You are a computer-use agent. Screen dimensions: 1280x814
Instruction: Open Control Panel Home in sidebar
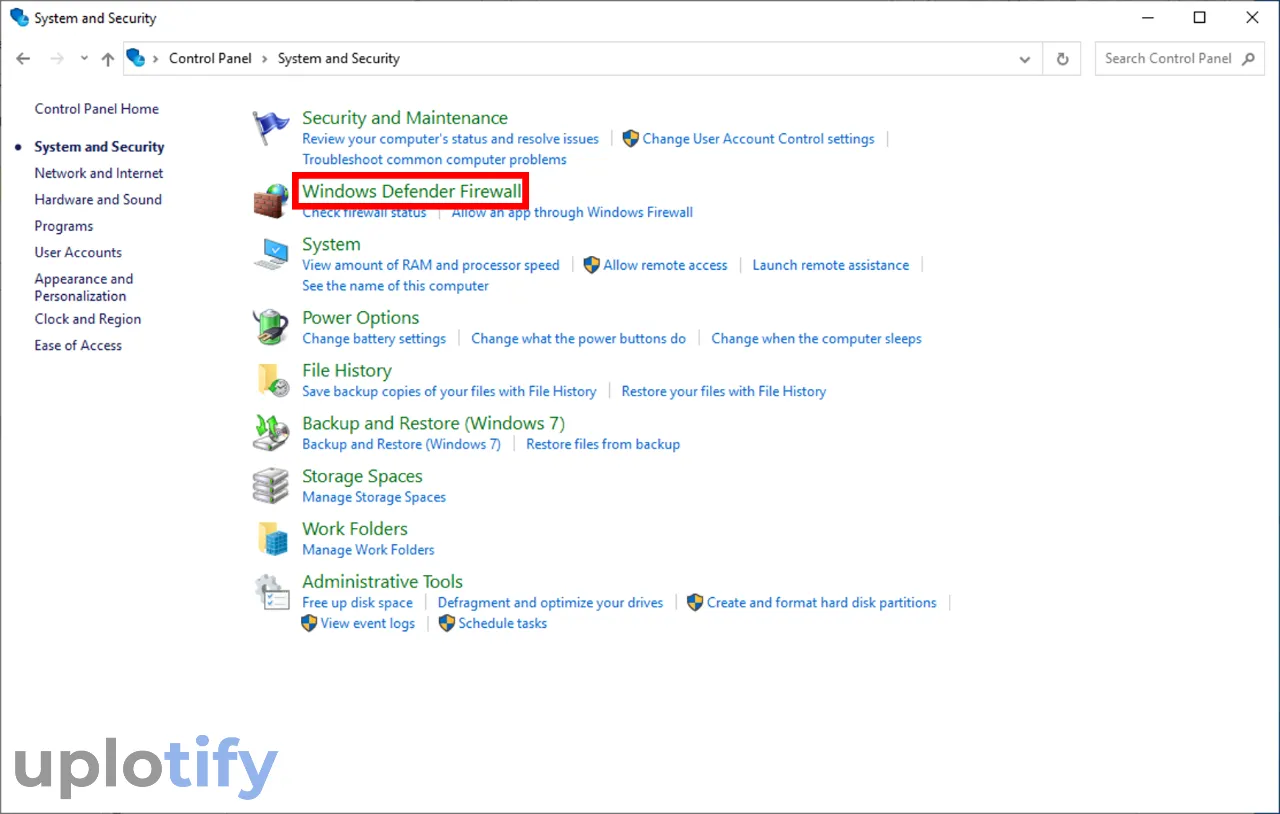[97, 109]
